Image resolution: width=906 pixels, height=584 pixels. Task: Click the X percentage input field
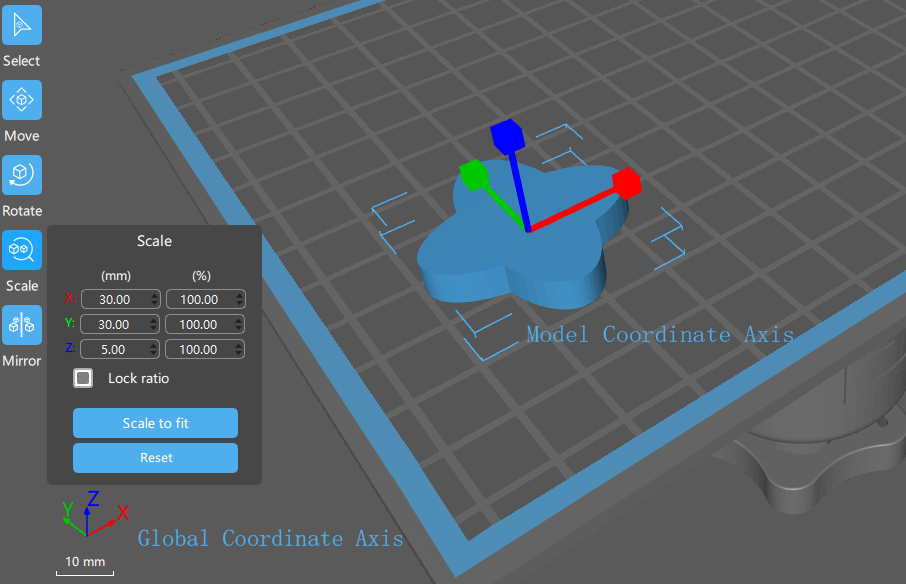[x=199, y=299]
